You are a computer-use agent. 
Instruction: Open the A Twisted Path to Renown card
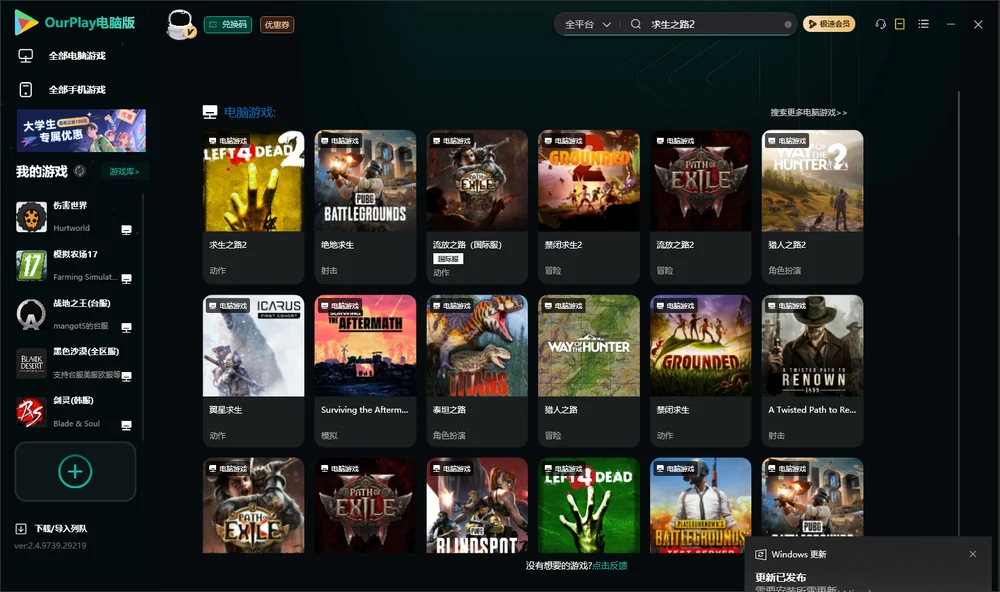click(812, 371)
